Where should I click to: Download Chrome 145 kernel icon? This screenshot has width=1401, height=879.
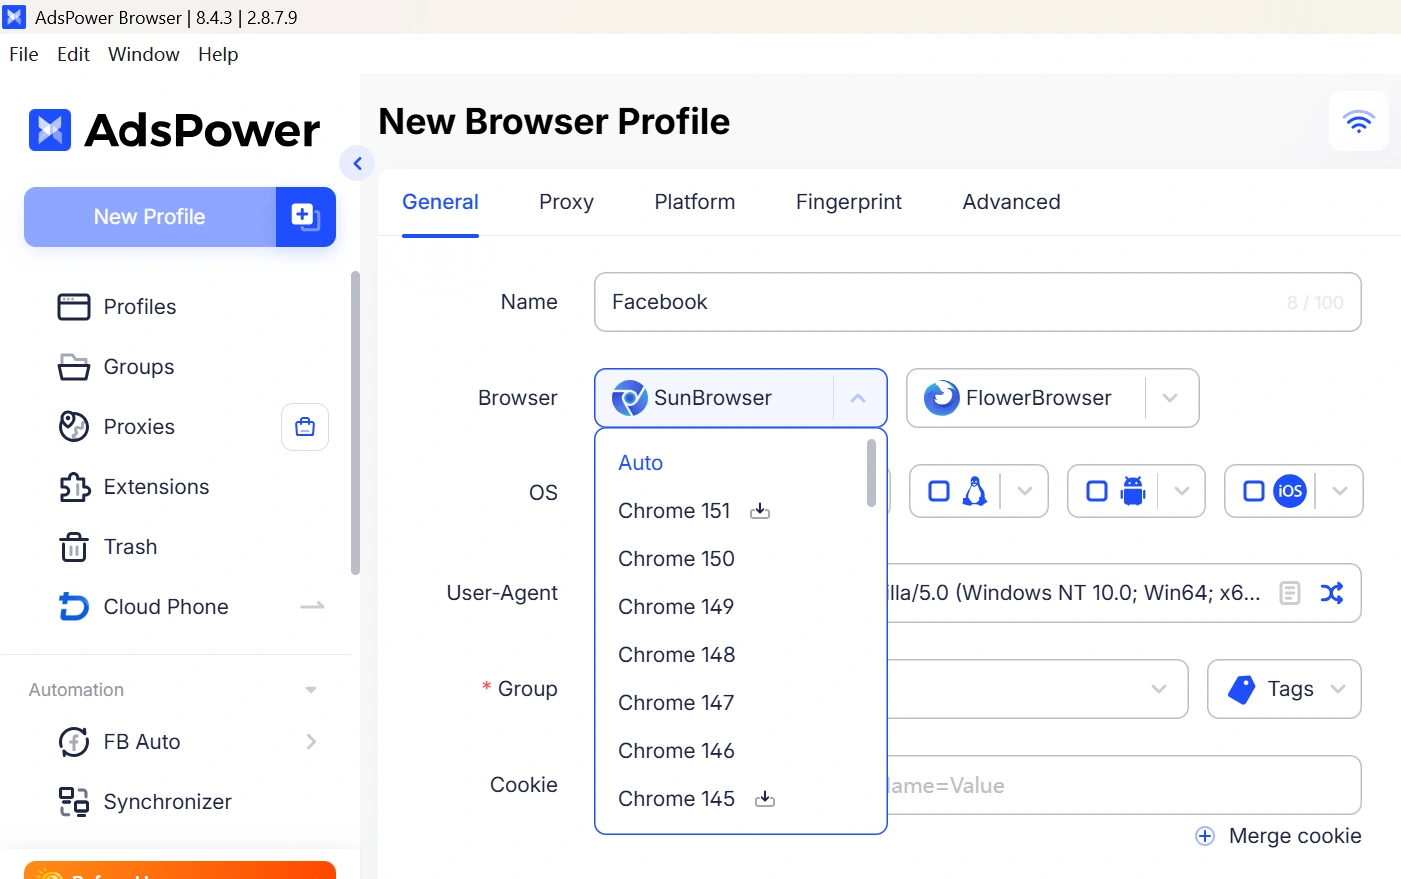click(x=765, y=799)
